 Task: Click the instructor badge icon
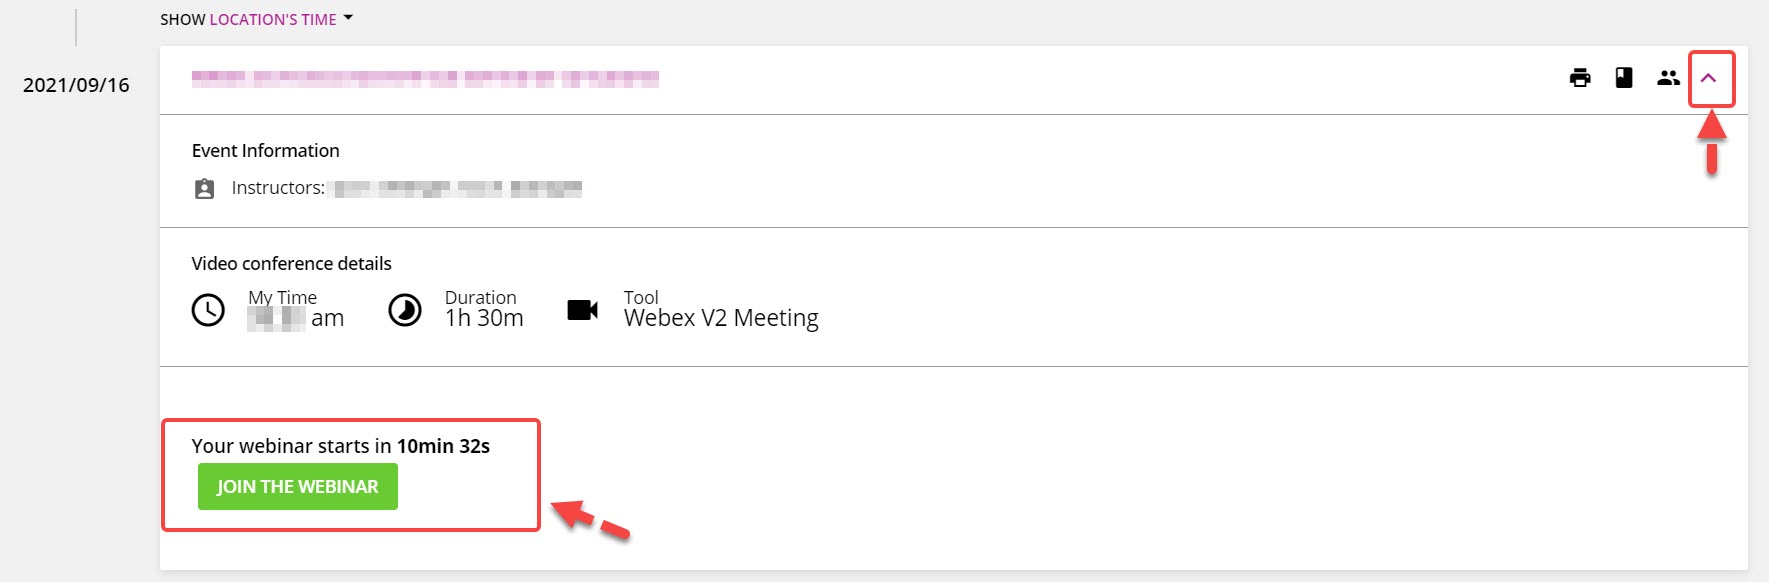click(x=204, y=189)
